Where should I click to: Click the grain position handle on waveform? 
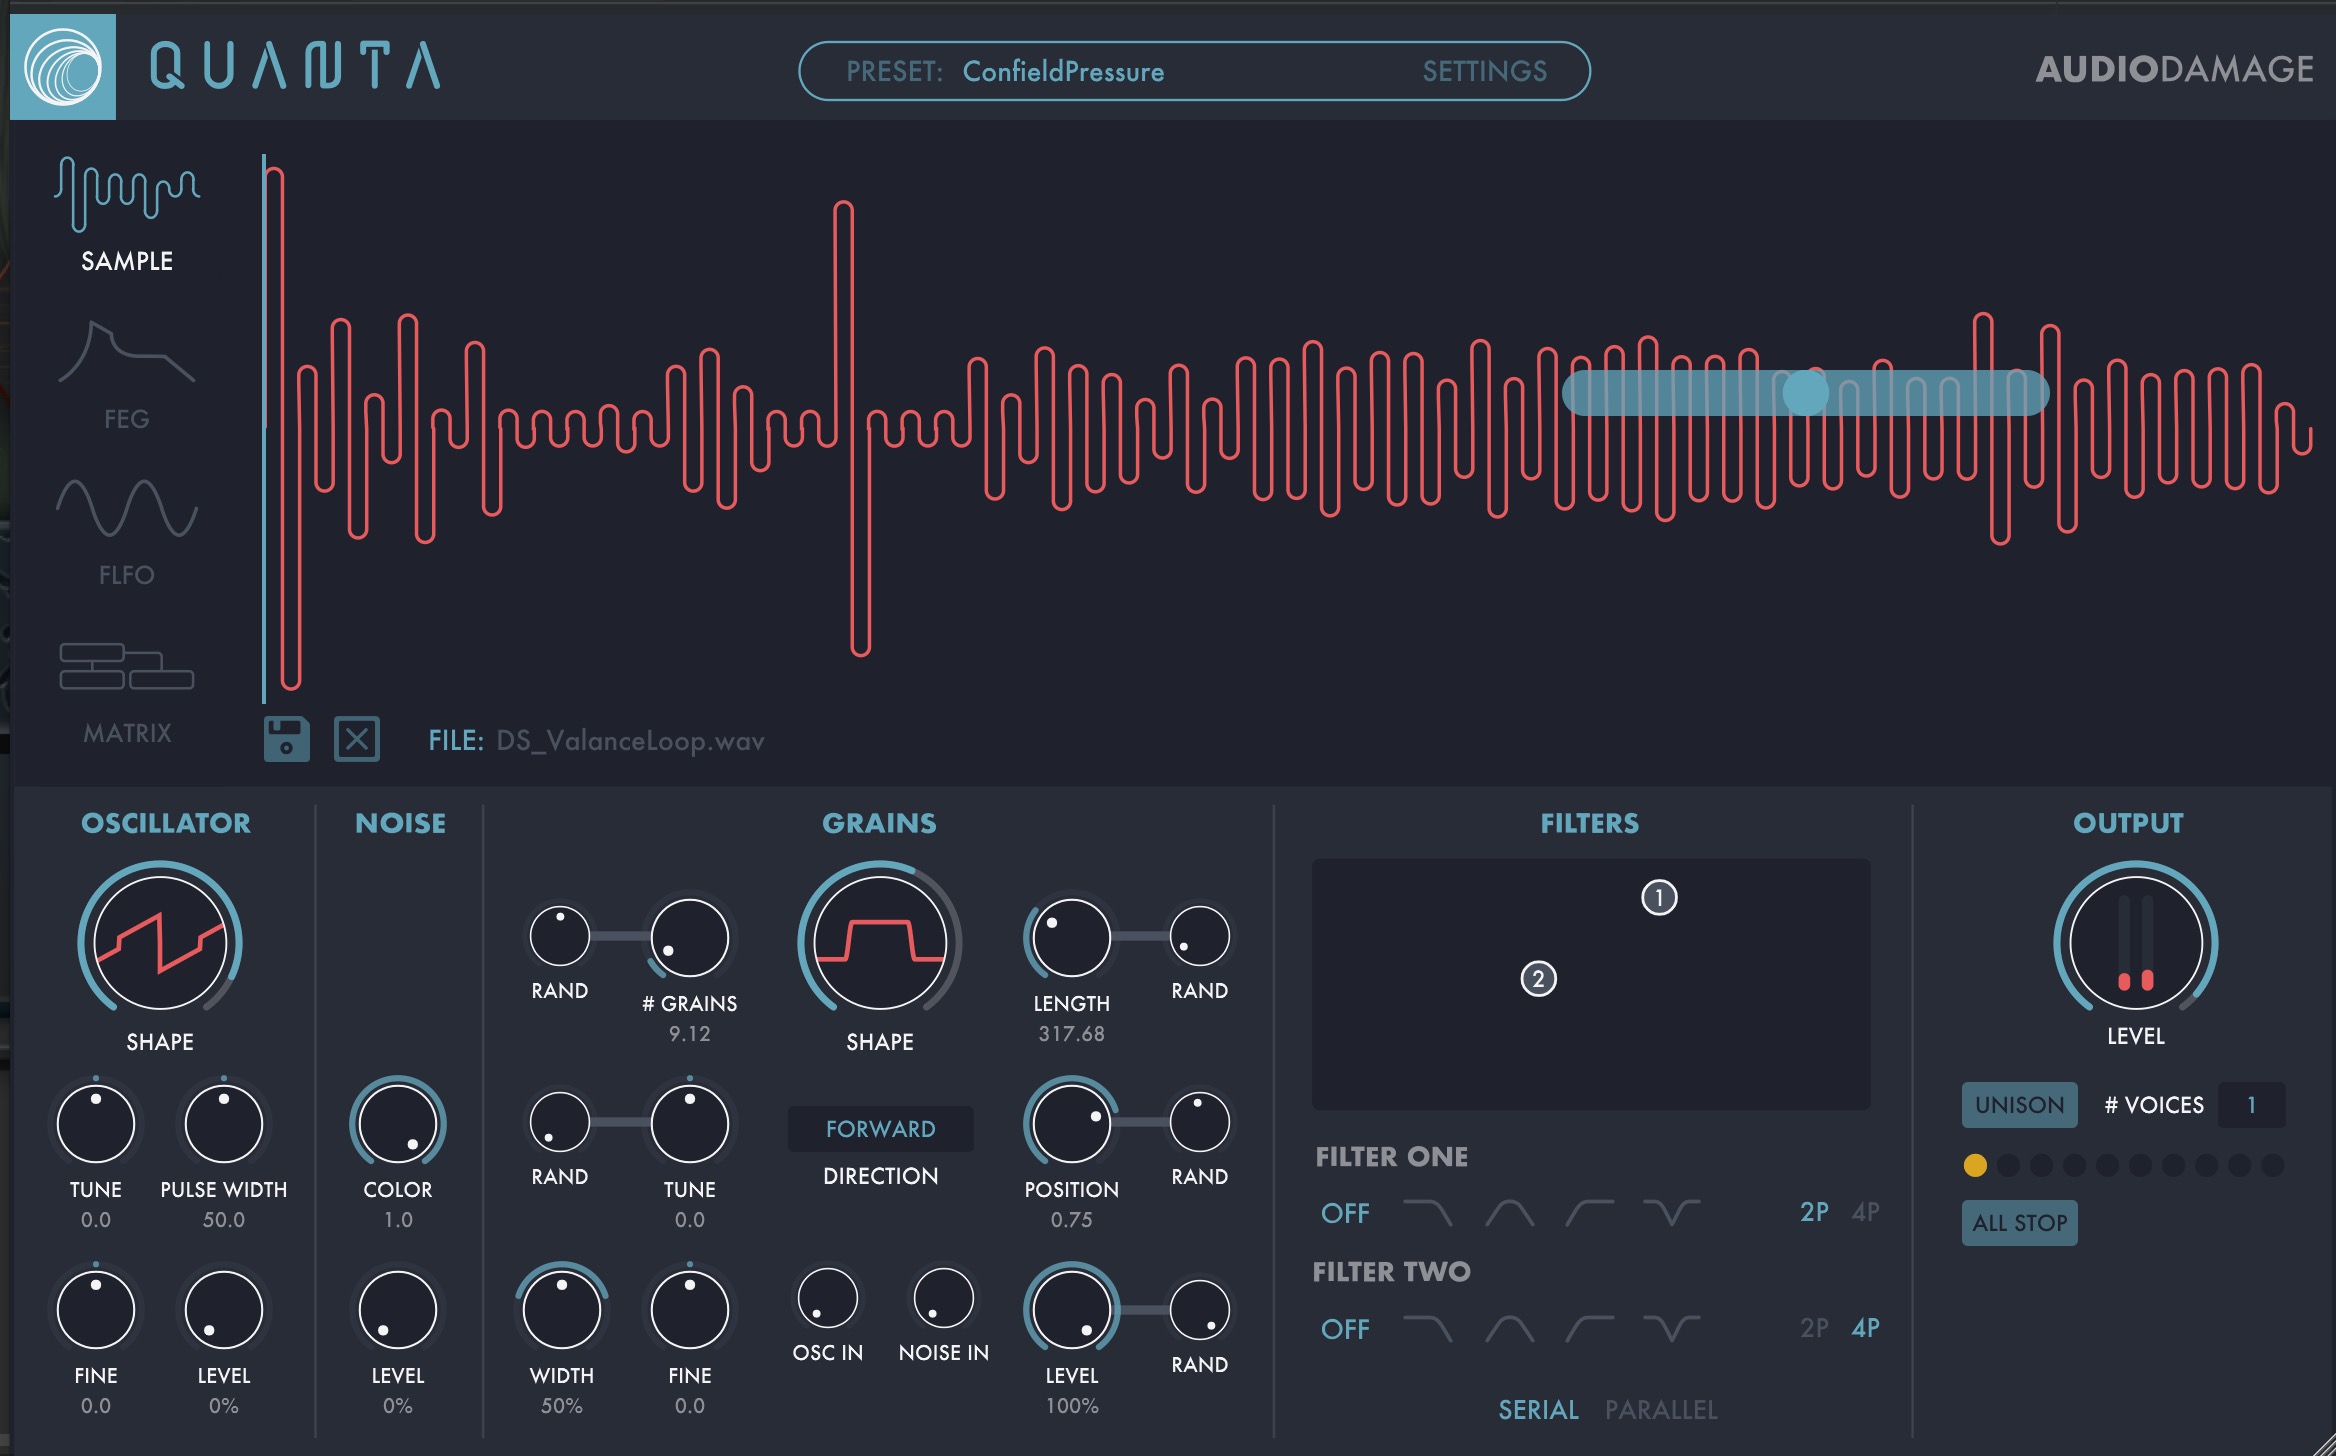point(1805,392)
